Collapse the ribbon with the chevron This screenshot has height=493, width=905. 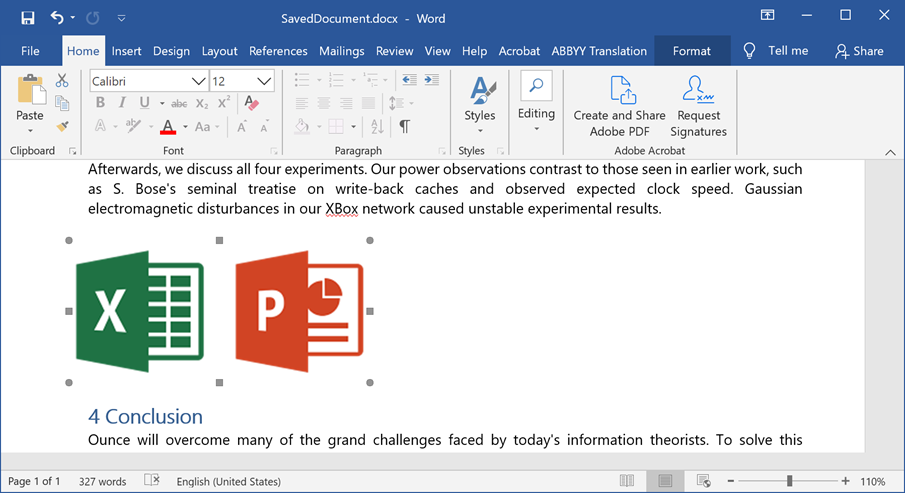click(x=890, y=152)
